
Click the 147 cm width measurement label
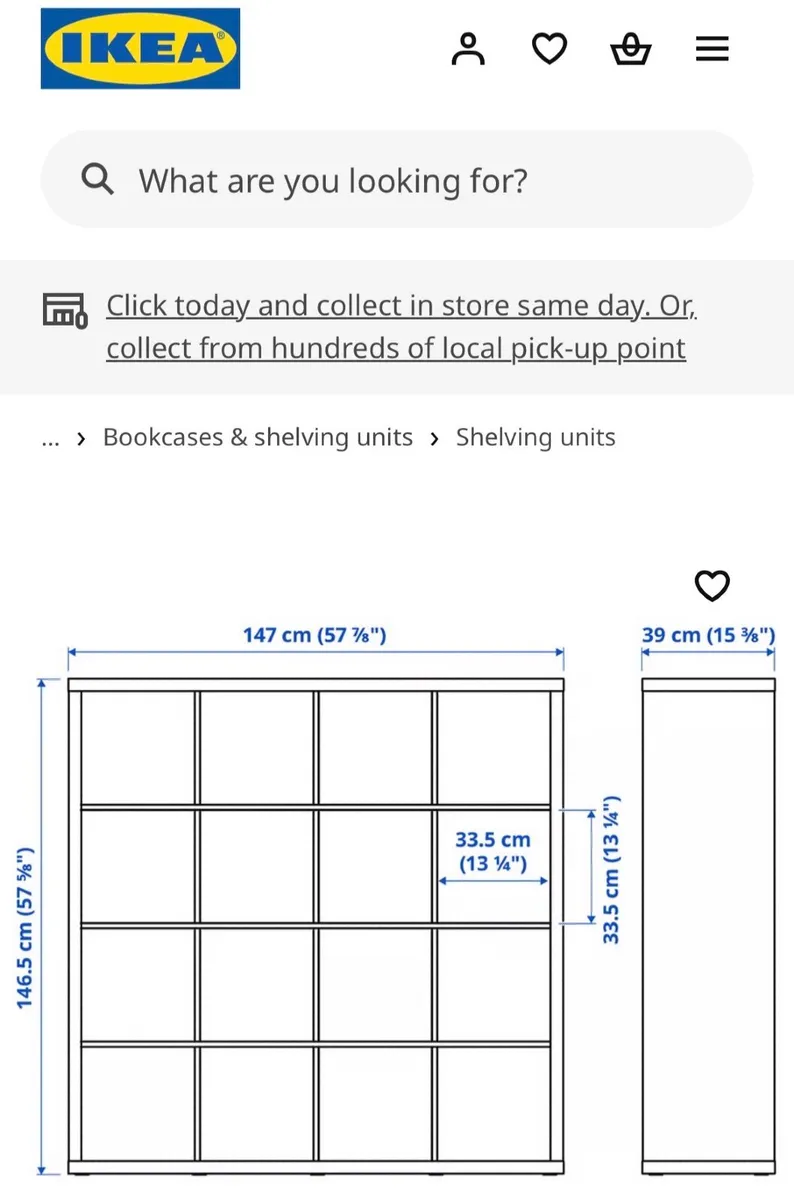314,634
